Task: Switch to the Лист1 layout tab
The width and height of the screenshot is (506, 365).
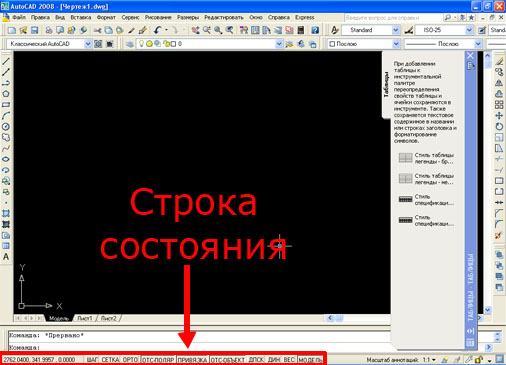Action: tap(85, 318)
